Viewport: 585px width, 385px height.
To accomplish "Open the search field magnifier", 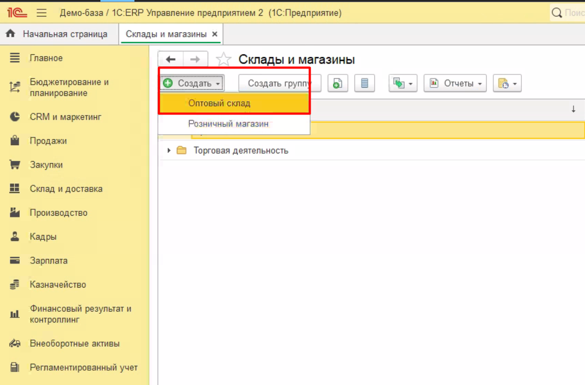I will pos(557,13).
